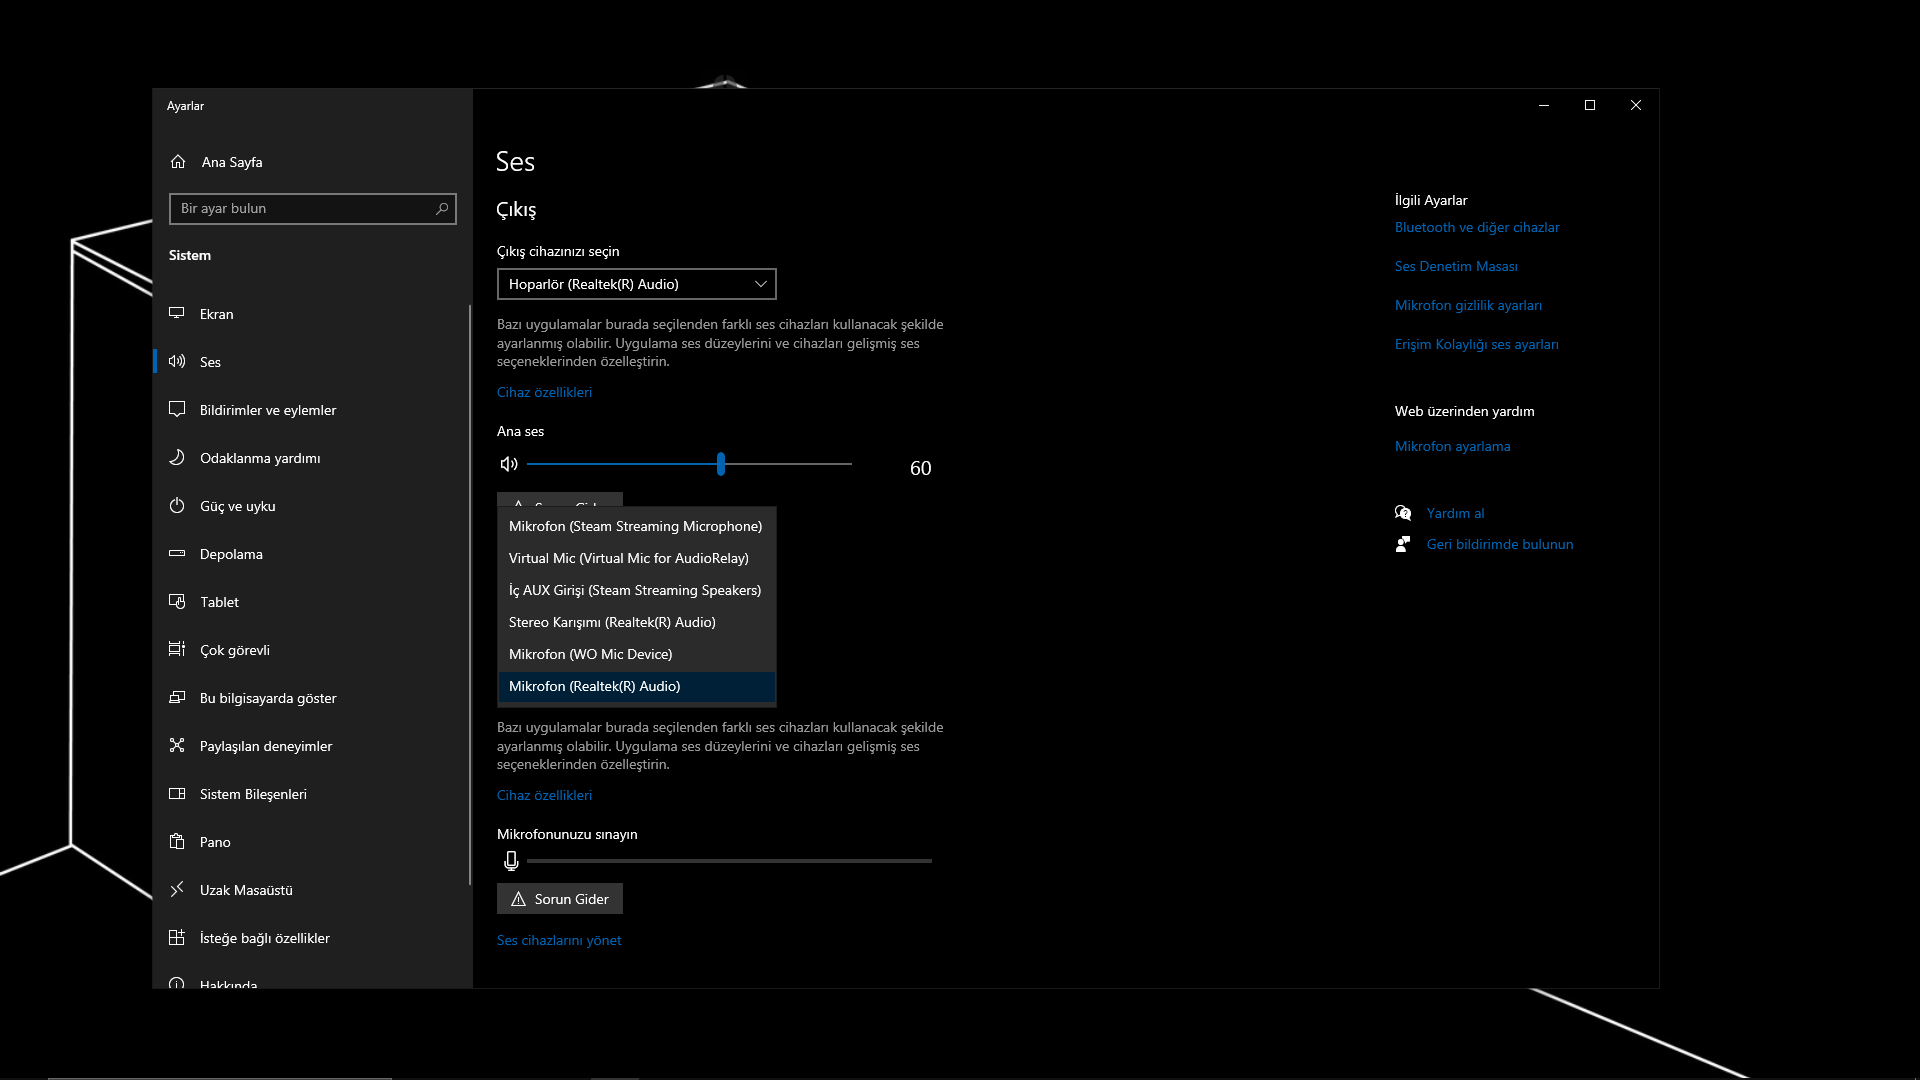1920x1080 pixels.
Task: Open Güç ve uyku power icon
Action: [x=177, y=506]
